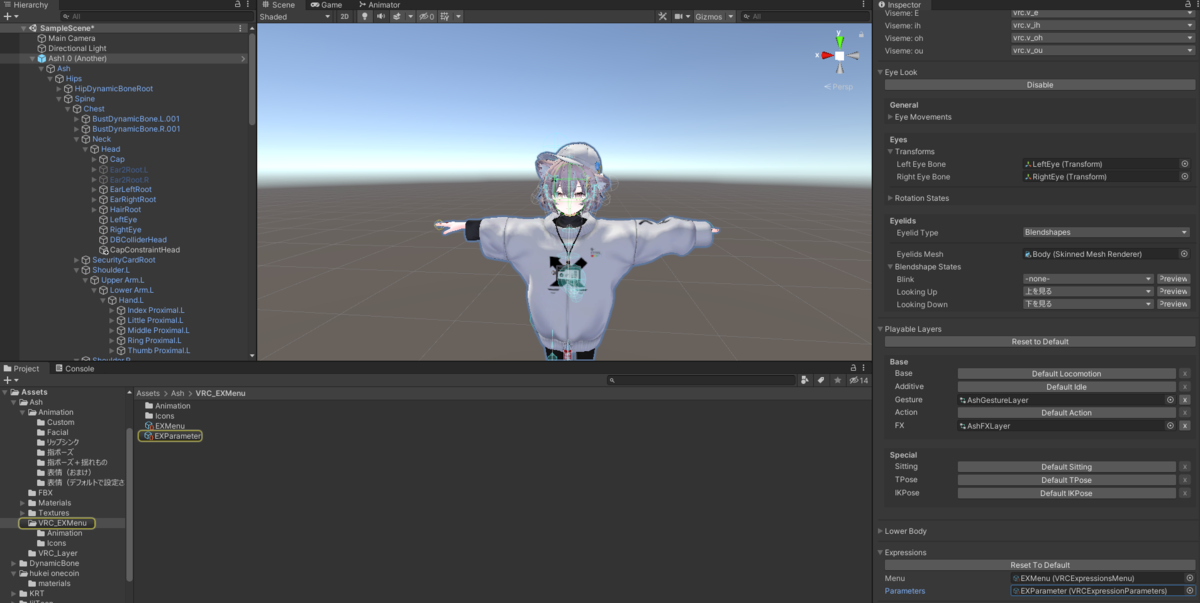Toggle scene lighting bulb icon
Image resolution: width=1200 pixels, height=603 pixels.
pyautogui.click(x=365, y=17)
